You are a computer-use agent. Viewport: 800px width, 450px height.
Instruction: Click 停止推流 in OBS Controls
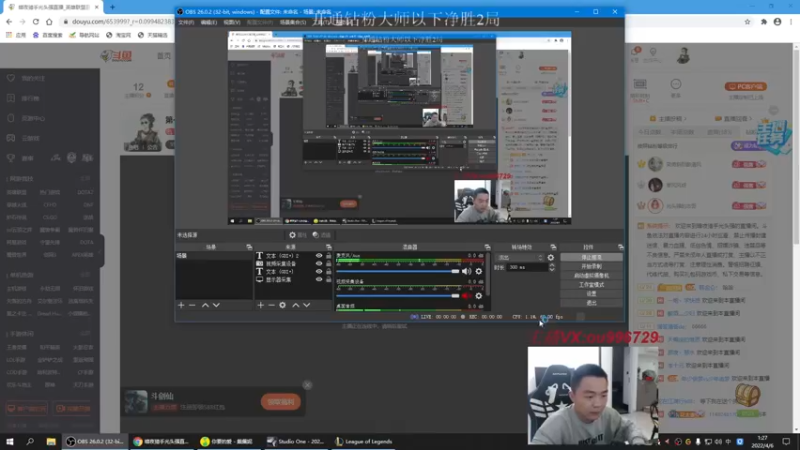(x=591, y=258)
